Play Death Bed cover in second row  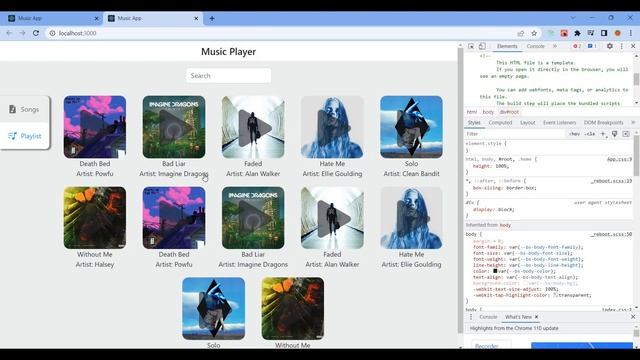coord(174,218)
